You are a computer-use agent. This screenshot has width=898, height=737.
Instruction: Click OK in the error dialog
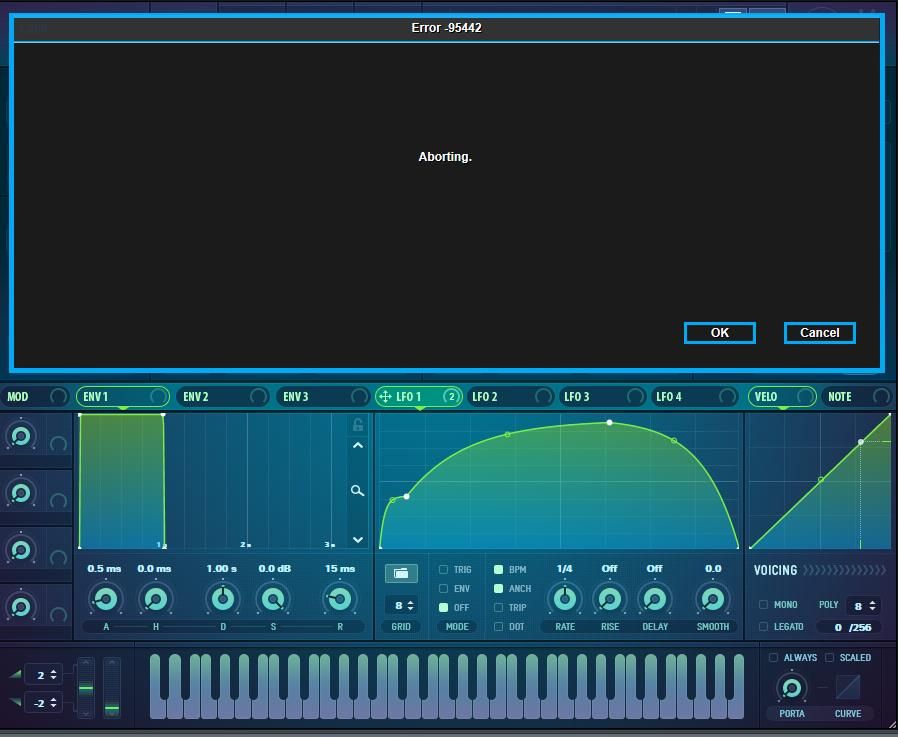point(719,333)
